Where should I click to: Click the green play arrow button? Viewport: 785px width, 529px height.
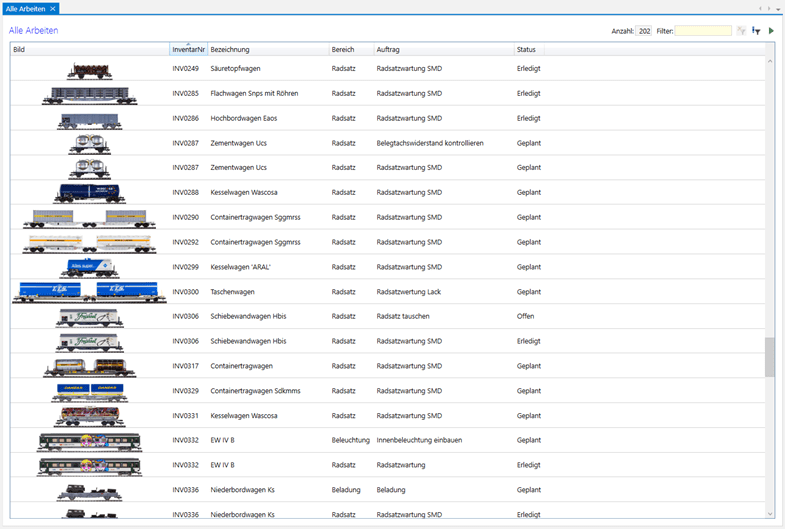tap(771, 31)
